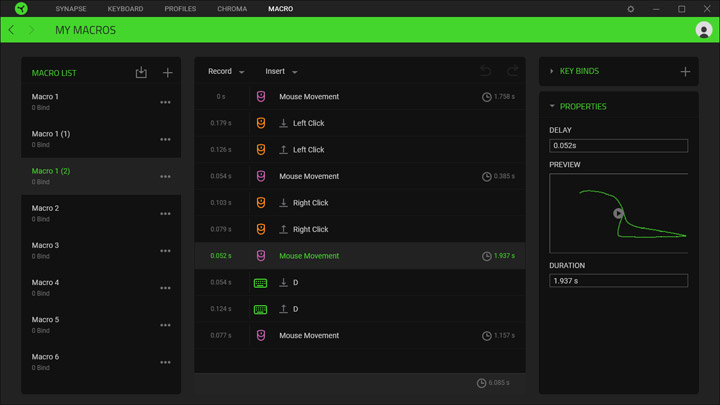Viewport: 720px width, 405px height.
Task: Open options menu for Macro 2
Action: point(165,214)
